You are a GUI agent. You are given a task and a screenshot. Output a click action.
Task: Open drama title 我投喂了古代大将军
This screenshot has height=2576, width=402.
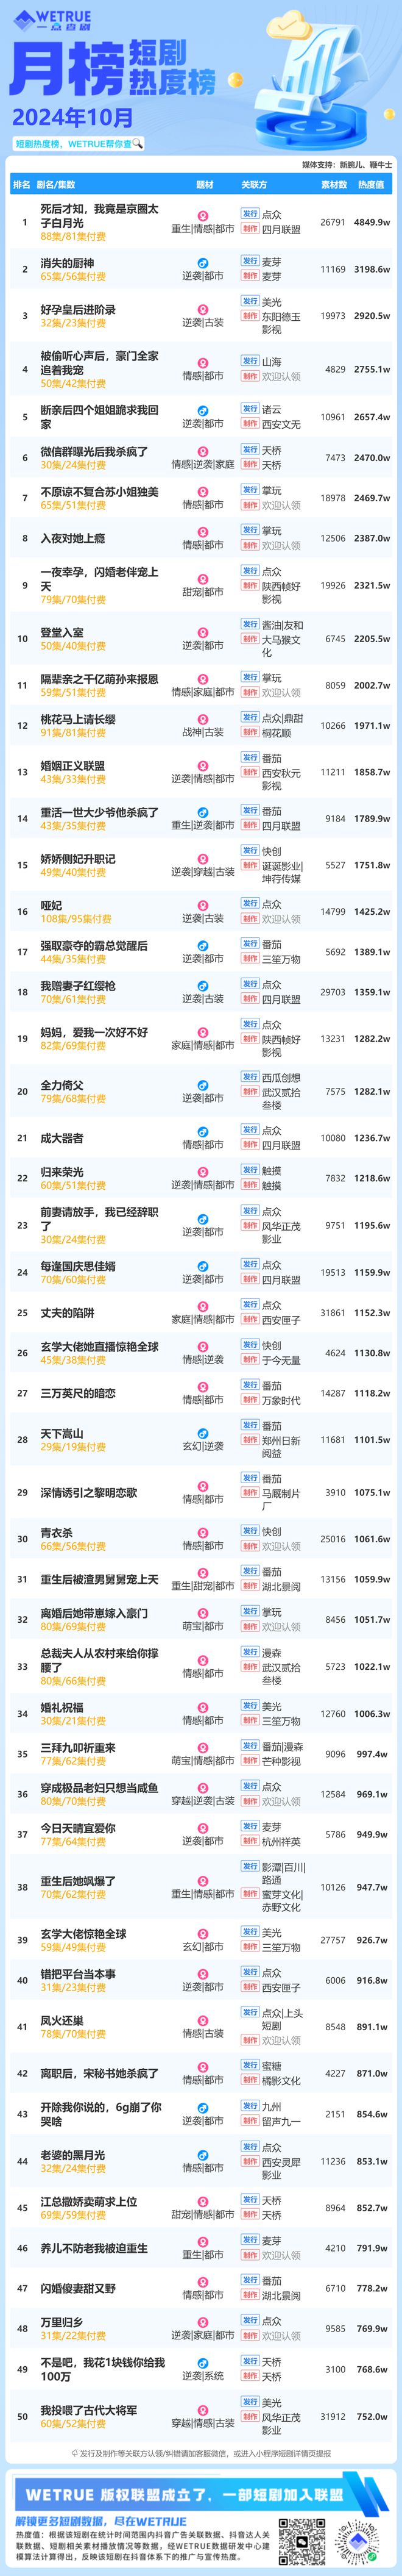89,2410
